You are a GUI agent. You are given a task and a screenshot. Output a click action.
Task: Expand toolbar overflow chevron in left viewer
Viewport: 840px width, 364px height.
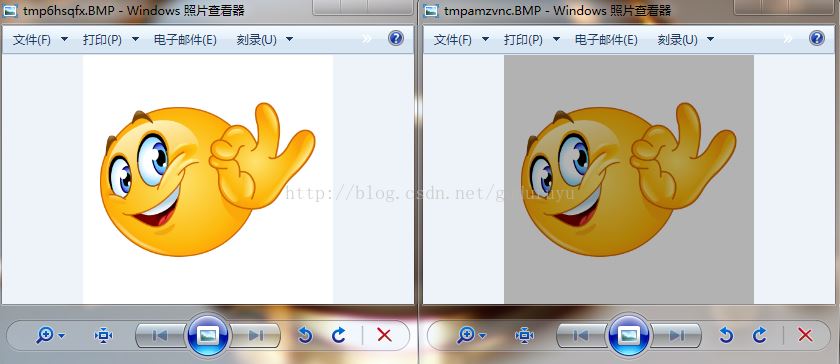coord(367,39)
